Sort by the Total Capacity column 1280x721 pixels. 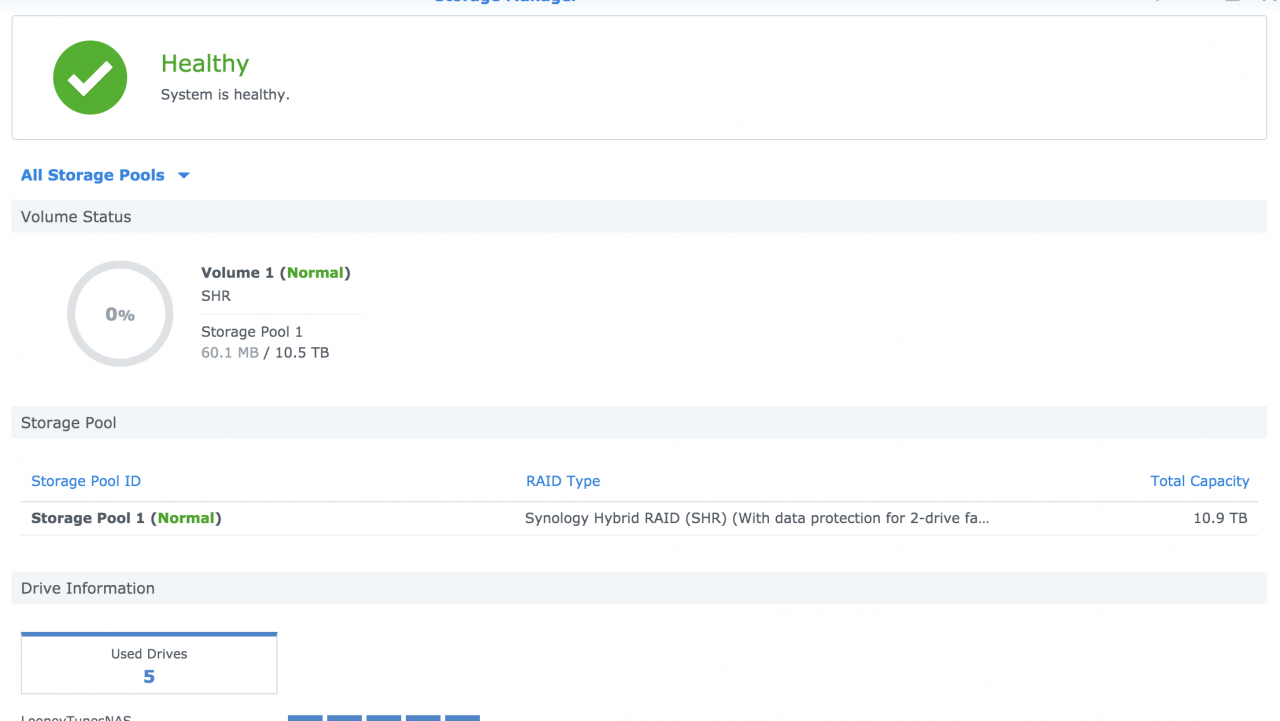click(x=1200, y=481)
